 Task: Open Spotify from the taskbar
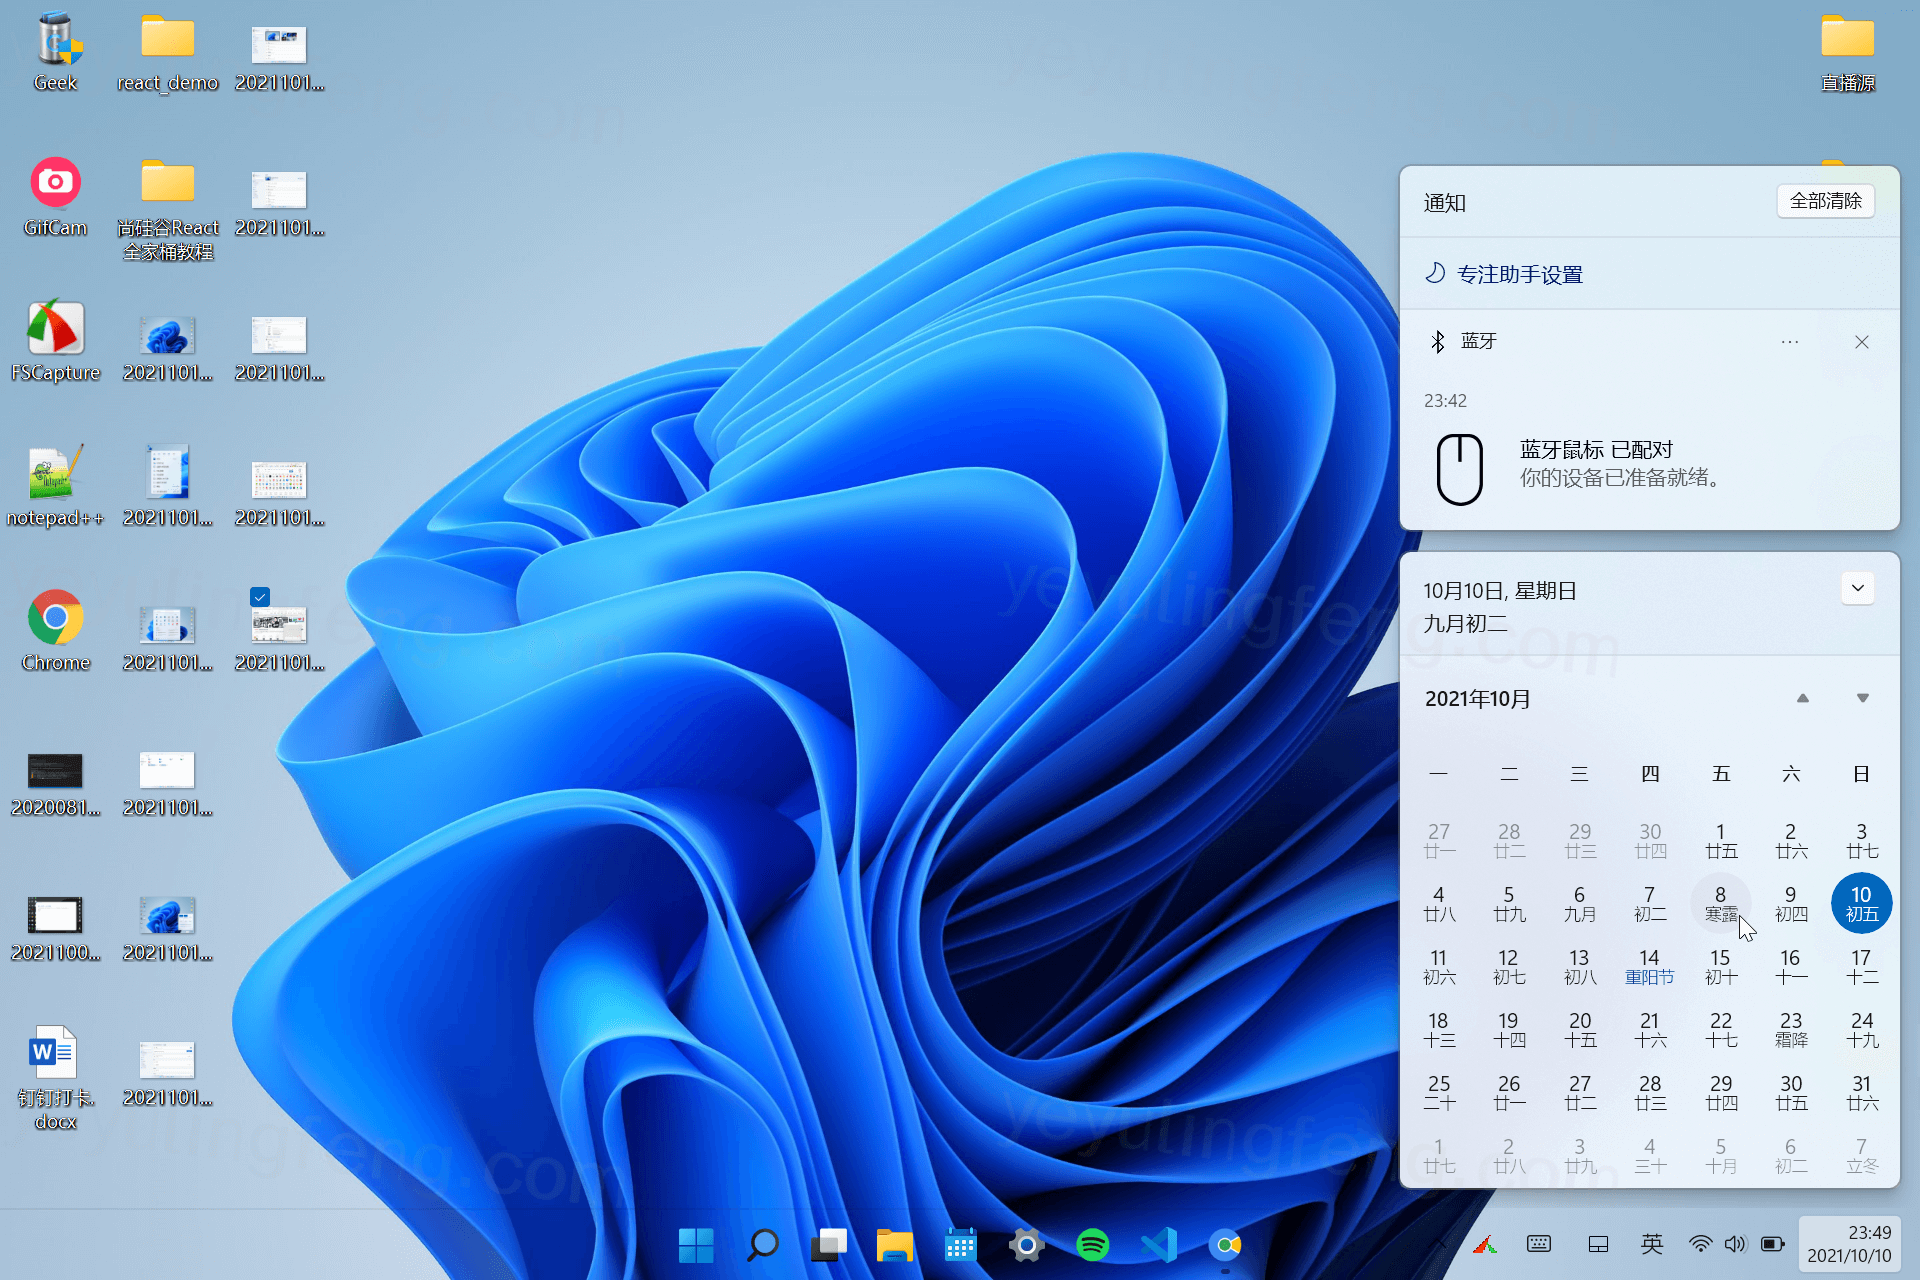tap(1092, 1245)
